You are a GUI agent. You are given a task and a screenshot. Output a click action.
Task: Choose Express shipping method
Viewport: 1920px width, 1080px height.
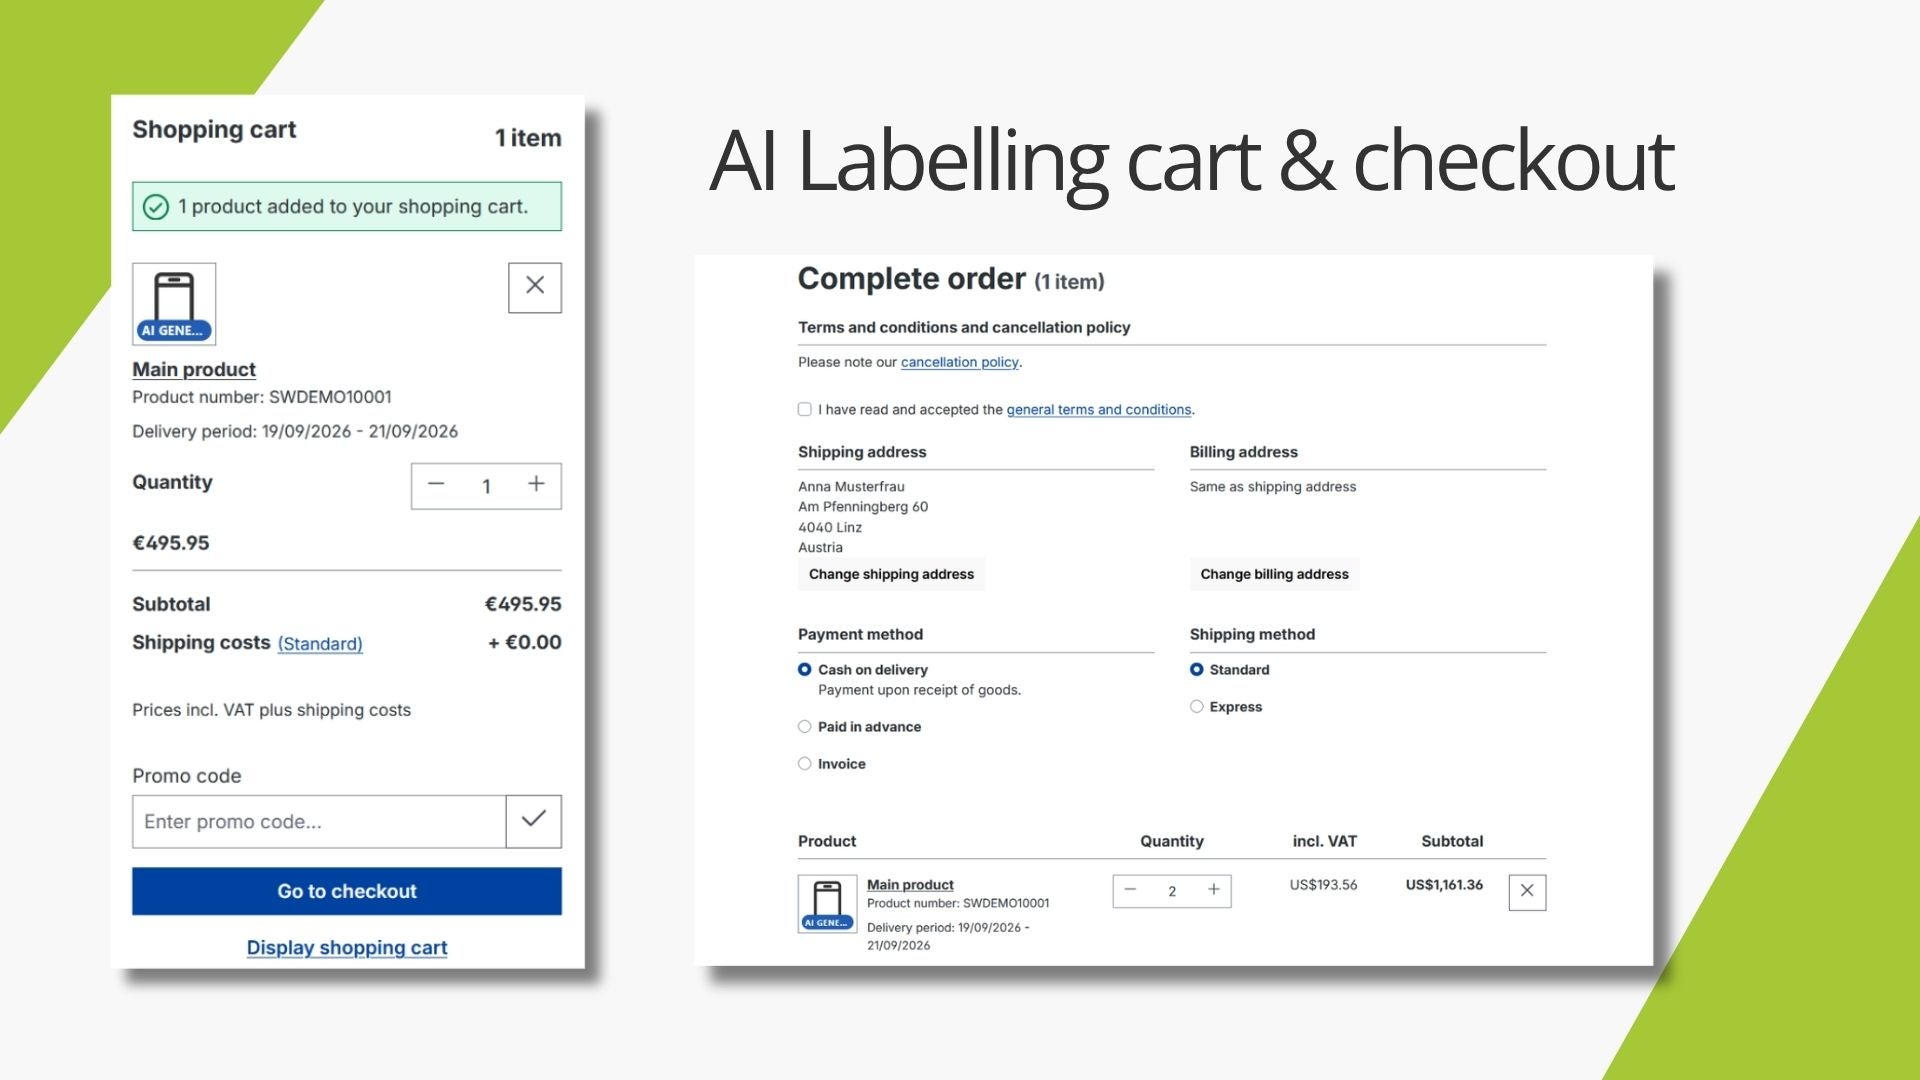click(x=1197, y=707)
